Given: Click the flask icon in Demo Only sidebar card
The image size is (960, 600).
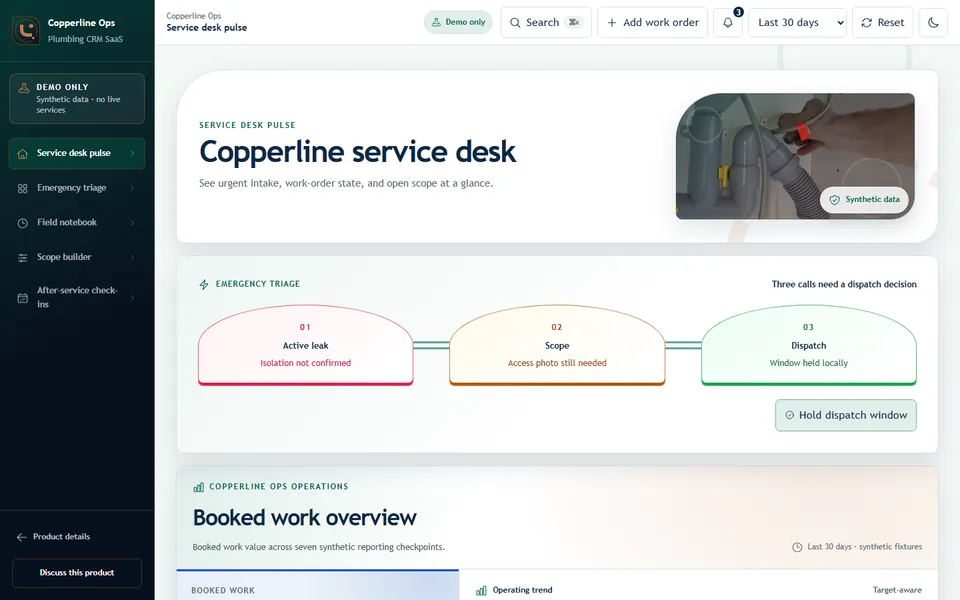Looking at the screenshot, I should click(x=24, y=88).
